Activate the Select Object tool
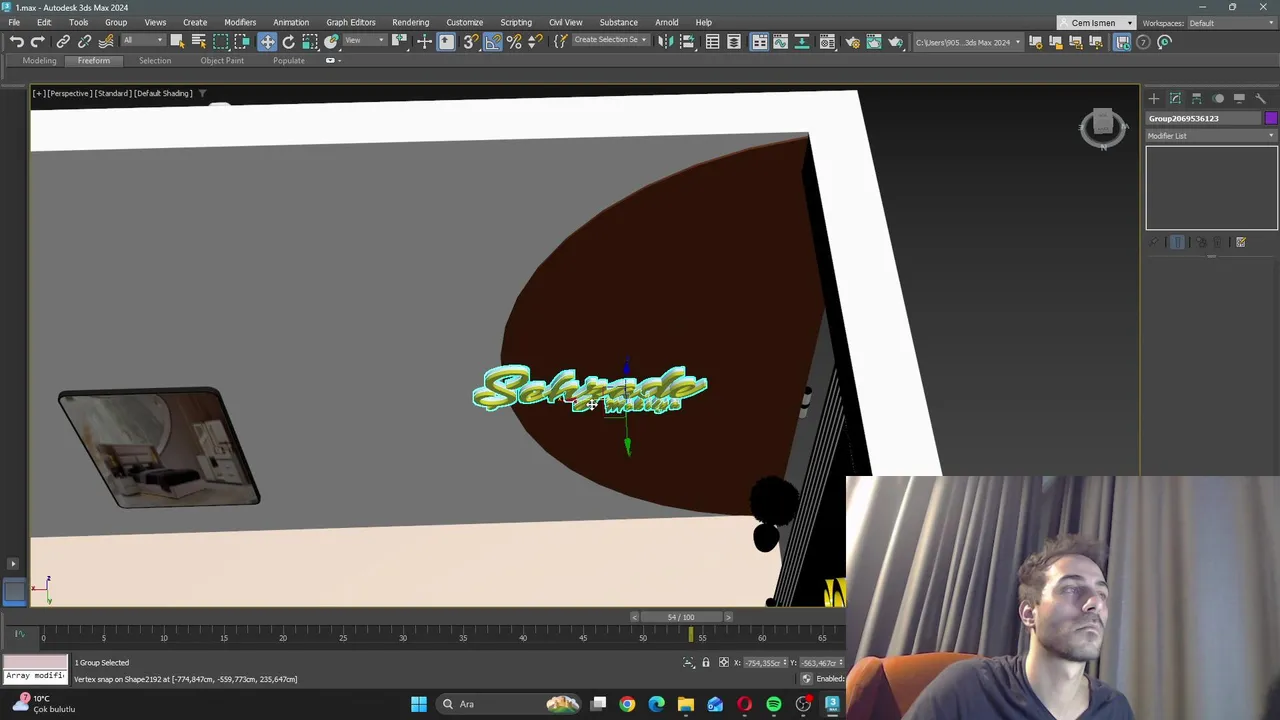Viewport: 1280px width, 720px height. click(177, 41)
